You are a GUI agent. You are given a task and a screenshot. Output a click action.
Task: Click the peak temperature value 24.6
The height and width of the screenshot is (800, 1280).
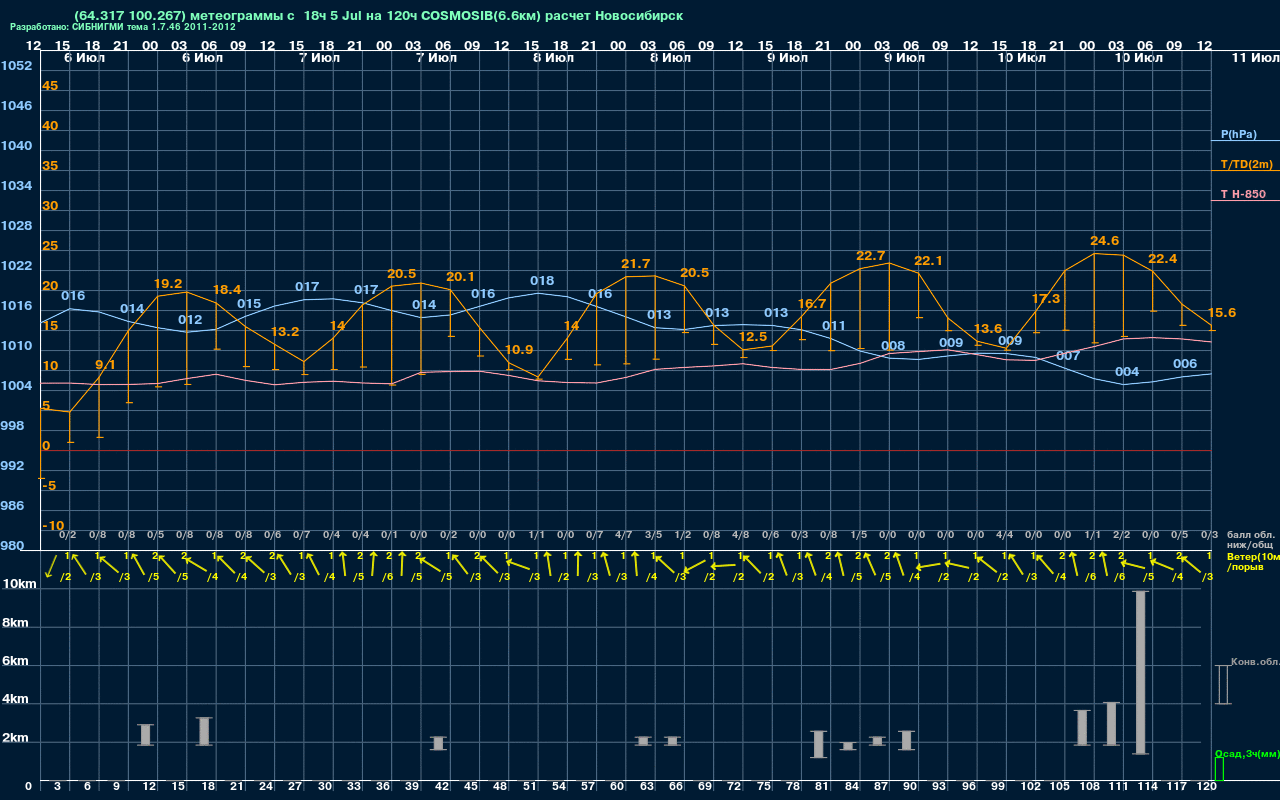[1104, 240]
